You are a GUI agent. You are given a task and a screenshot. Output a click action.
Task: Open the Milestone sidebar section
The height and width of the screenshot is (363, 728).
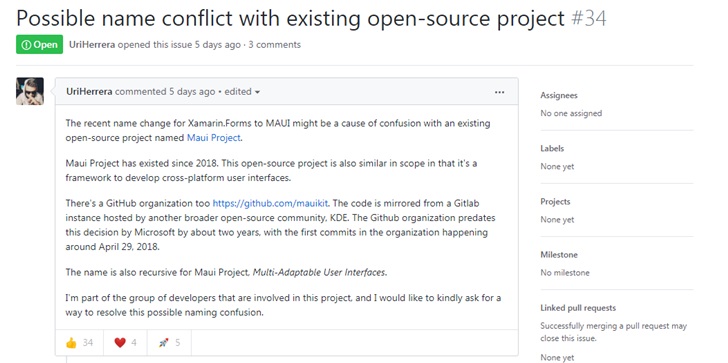pyautogui.click(x=559, y=255)
